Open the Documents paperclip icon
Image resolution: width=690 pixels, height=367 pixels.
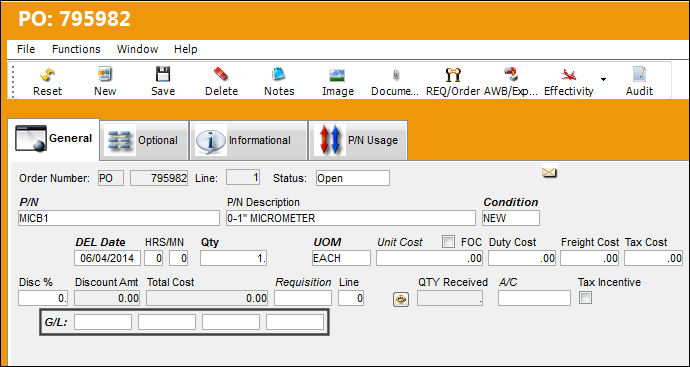pos(396,75)
